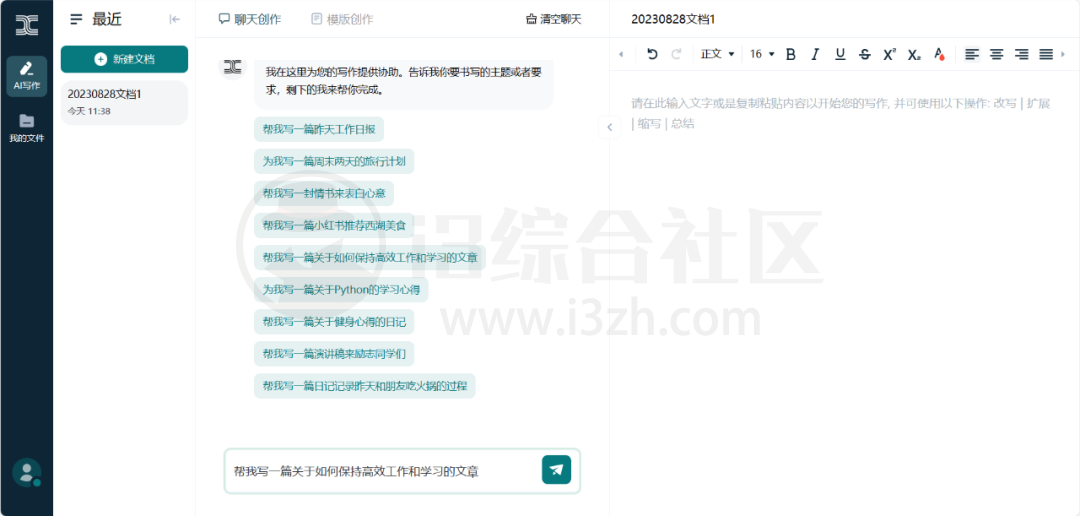Image resolution: width=1080 pixels, height=516 pixels.
Task: Collapse the recent documents panel
Action: [174, 19]
